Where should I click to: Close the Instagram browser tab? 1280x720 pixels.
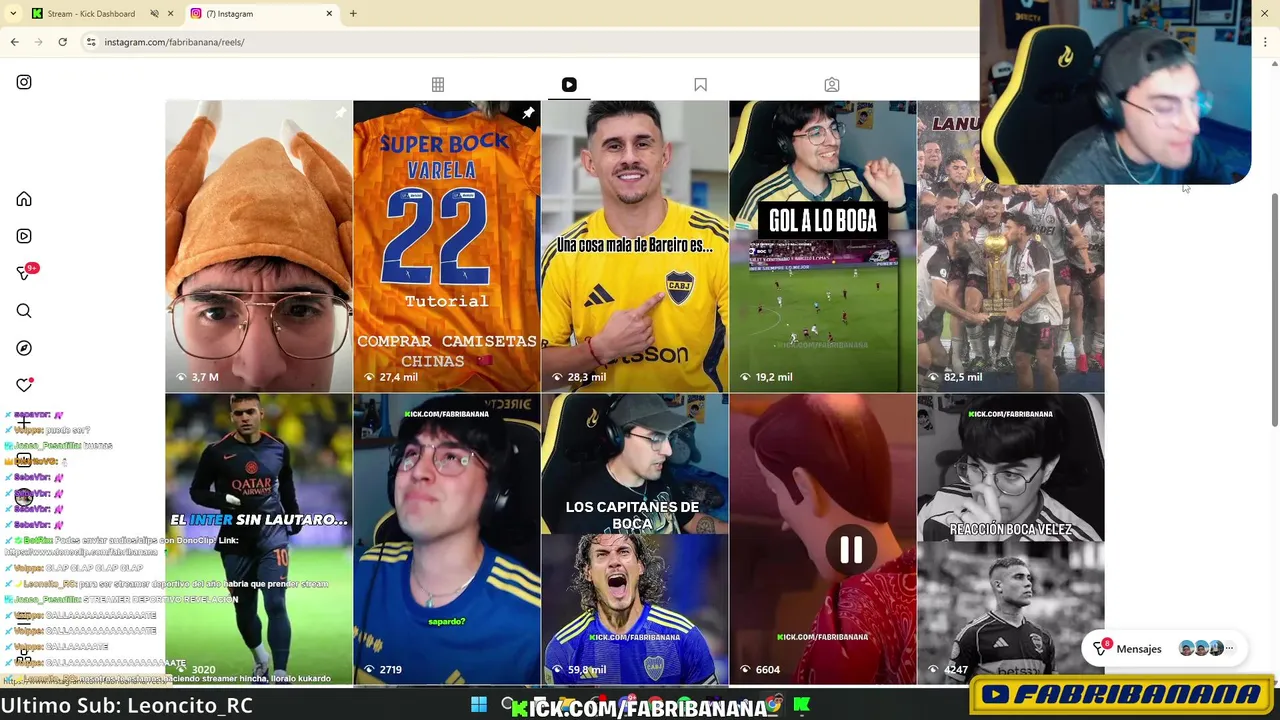329,14
